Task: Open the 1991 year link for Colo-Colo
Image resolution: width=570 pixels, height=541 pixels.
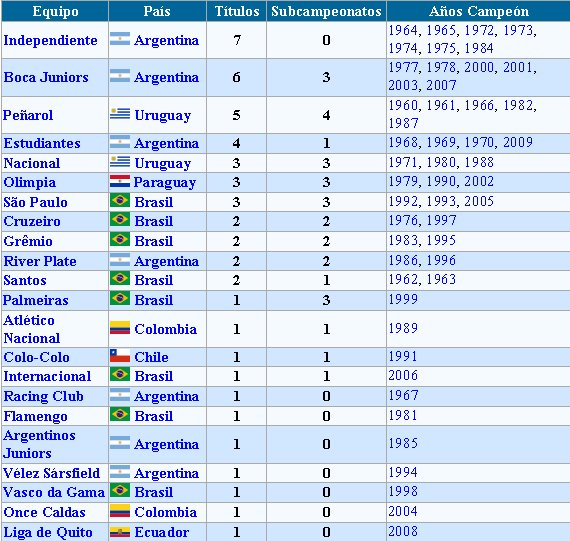Action: 403,356
